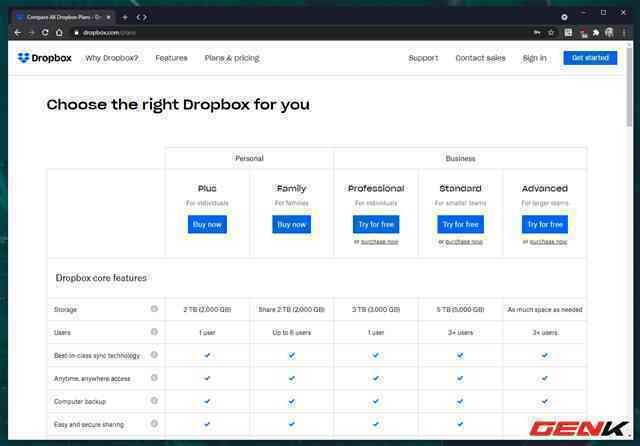Click the browser back arrow
Viewport: 640px width, 446px height.
(17, 33)
